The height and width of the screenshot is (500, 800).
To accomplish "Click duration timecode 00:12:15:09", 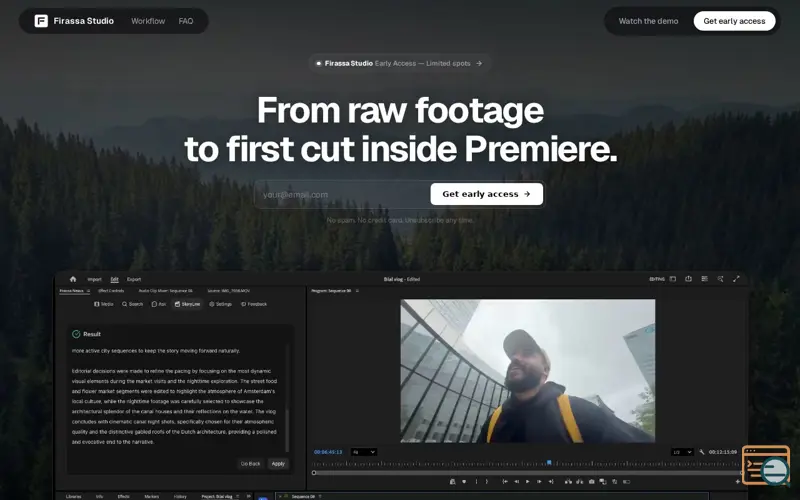I will (722, 452).
